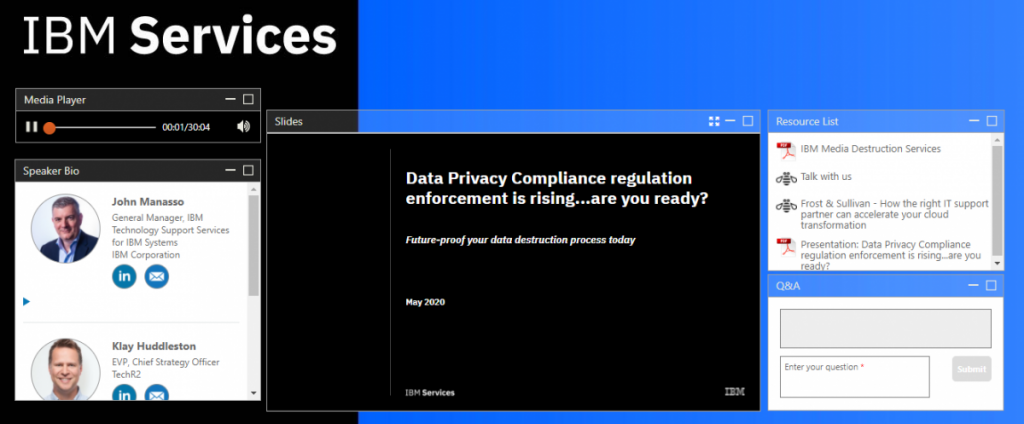This screenshot has height=424, width=1024.
Task: Email Klay Huddleston via envelope icon
Action: pos(157,393)
